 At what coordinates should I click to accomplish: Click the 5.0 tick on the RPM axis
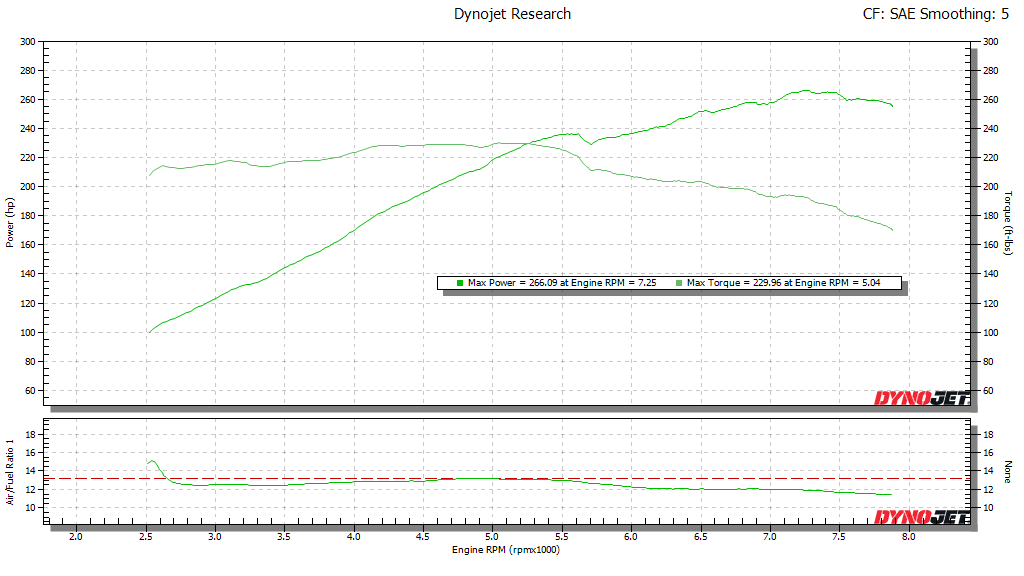[x=492, y=536]
